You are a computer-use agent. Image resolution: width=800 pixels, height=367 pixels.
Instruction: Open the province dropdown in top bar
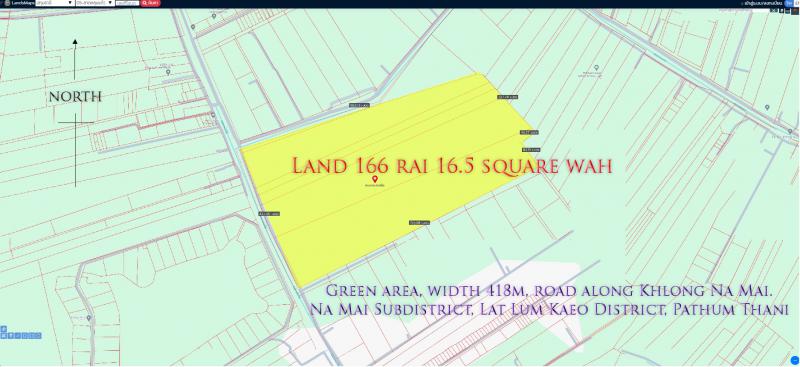click(55, 3)
